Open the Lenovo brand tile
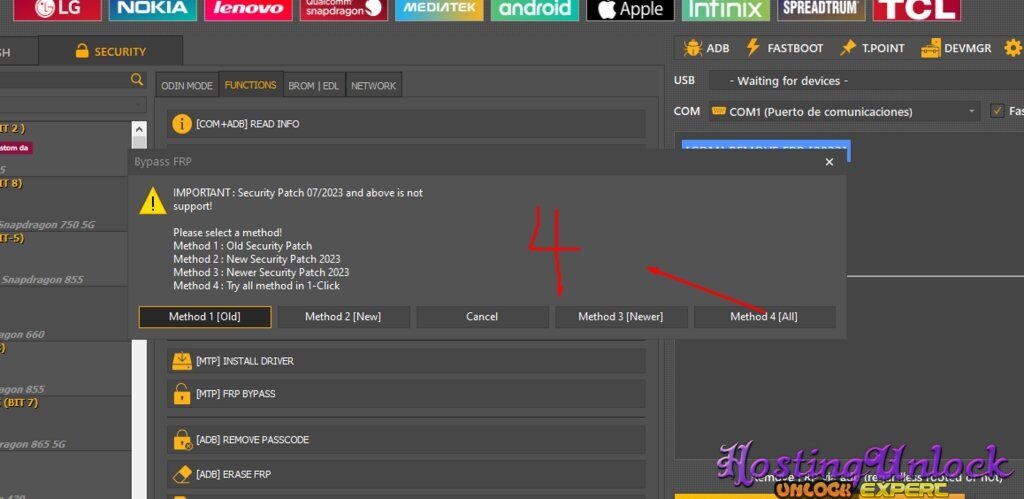This screenshot has width=1024, height=499. pos(248,10)
